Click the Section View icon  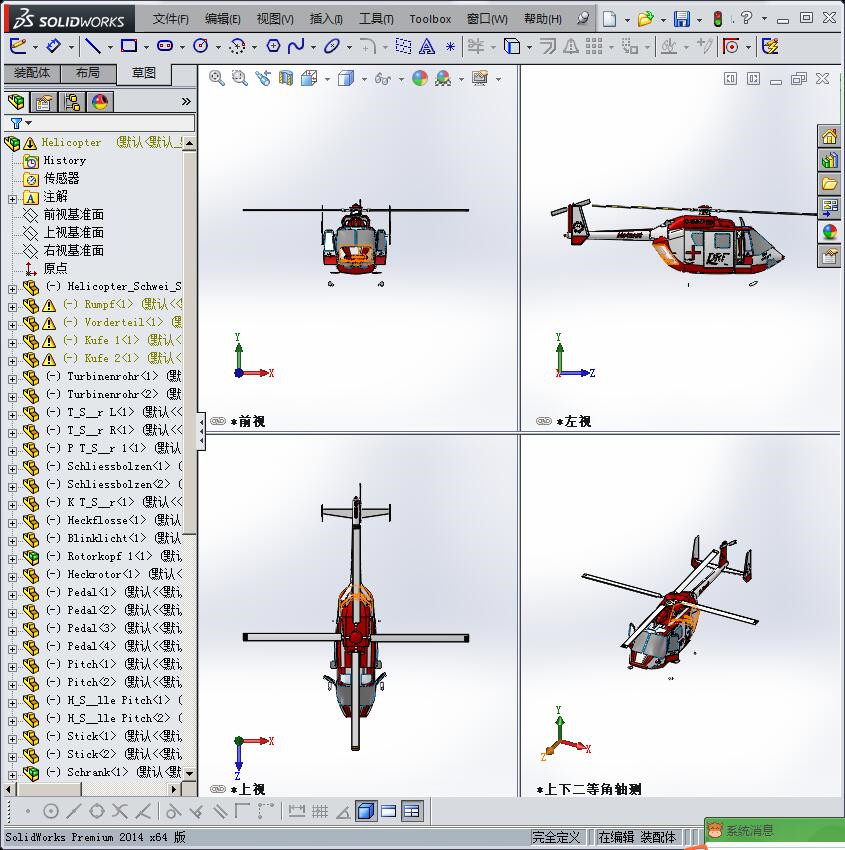tap(286, 79)
